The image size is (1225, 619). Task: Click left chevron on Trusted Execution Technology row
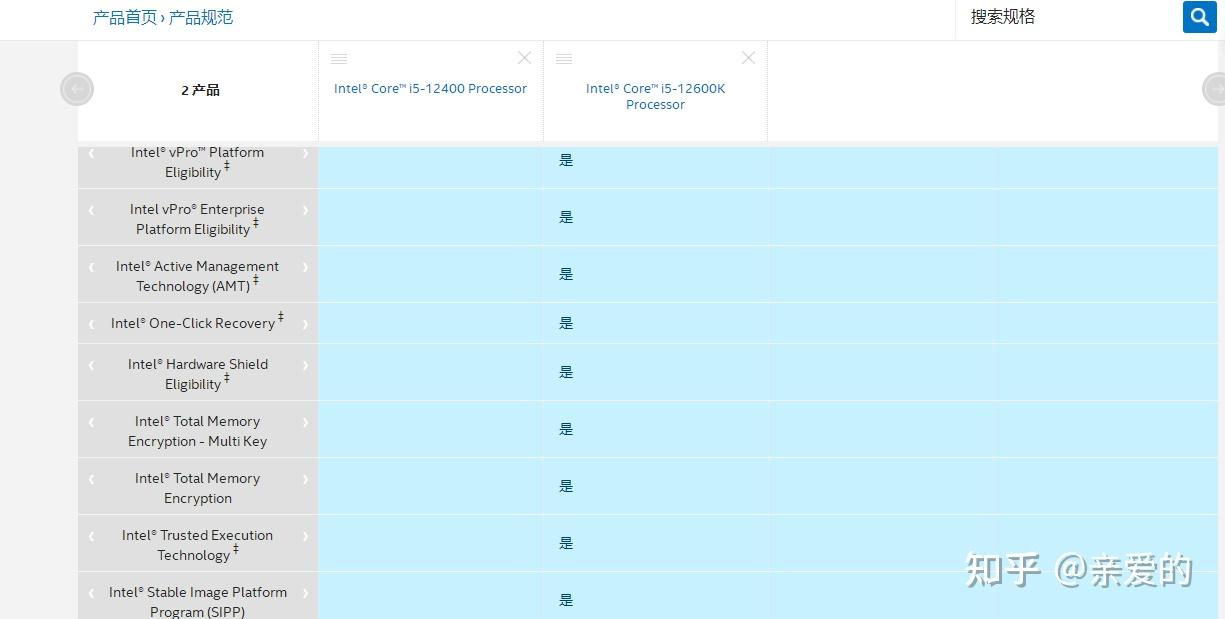tap(91, 536)
